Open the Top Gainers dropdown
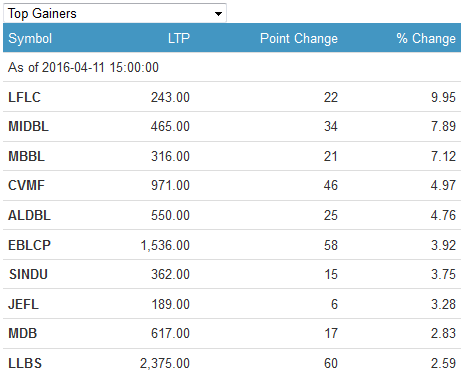Image resolution: width=463 pixels, height=376 pixels. pos(115,13)
